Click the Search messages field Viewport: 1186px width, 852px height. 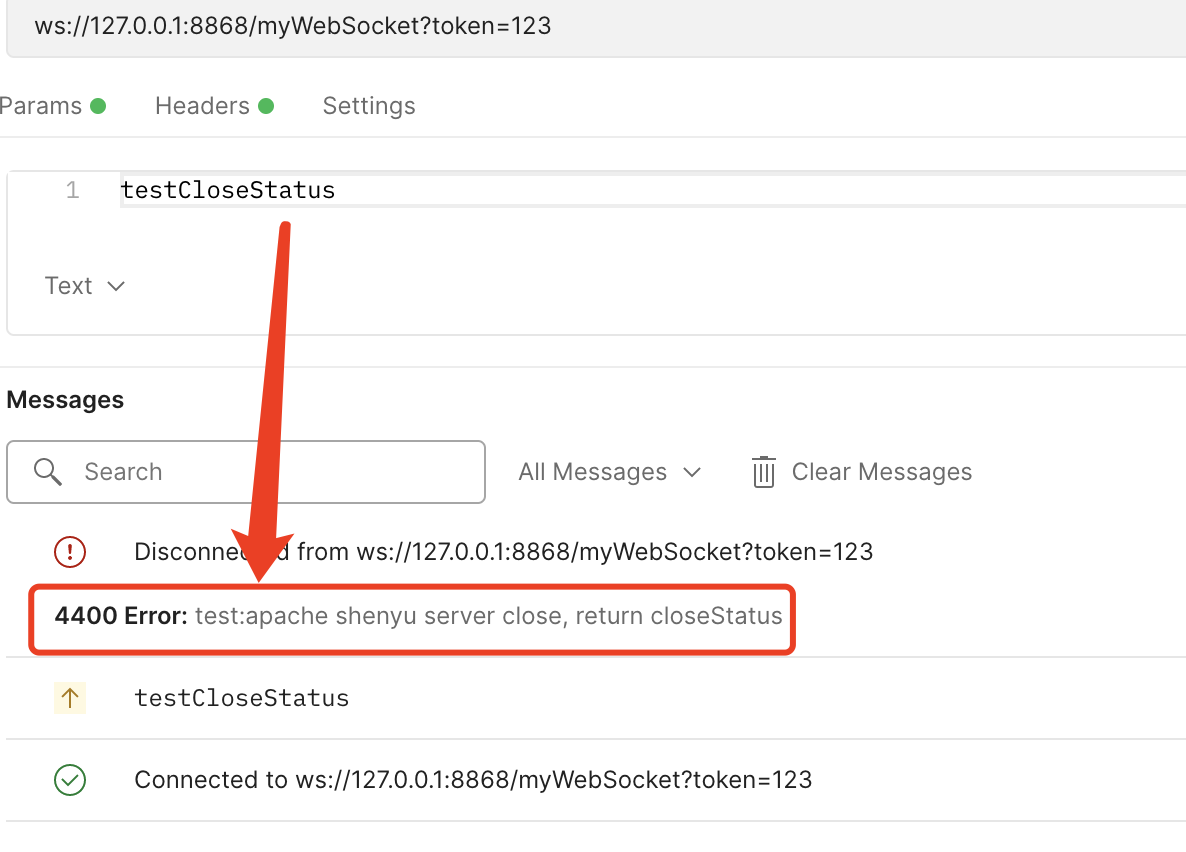tap(246, 472)
